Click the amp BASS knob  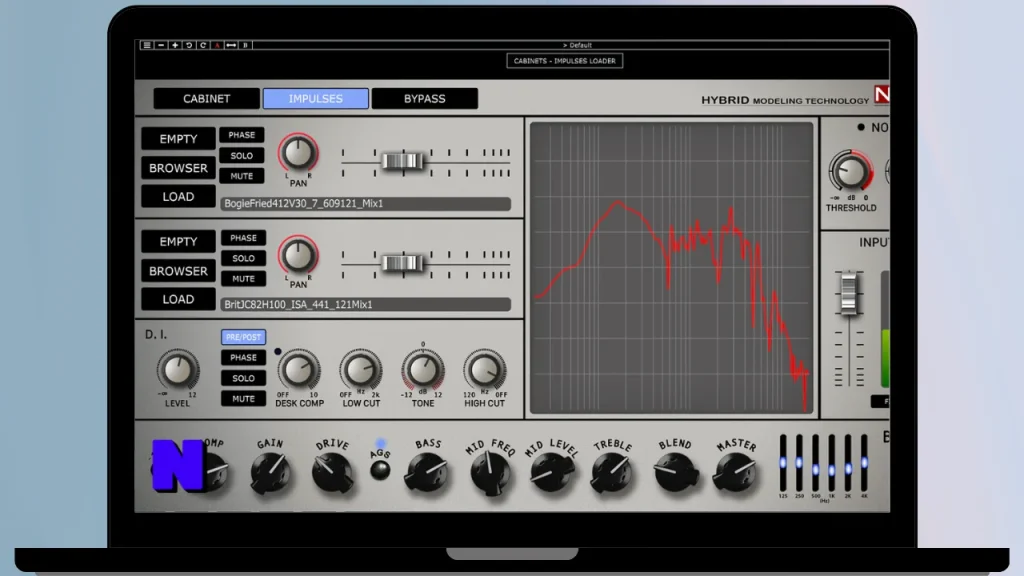click(x=427, y=473)
